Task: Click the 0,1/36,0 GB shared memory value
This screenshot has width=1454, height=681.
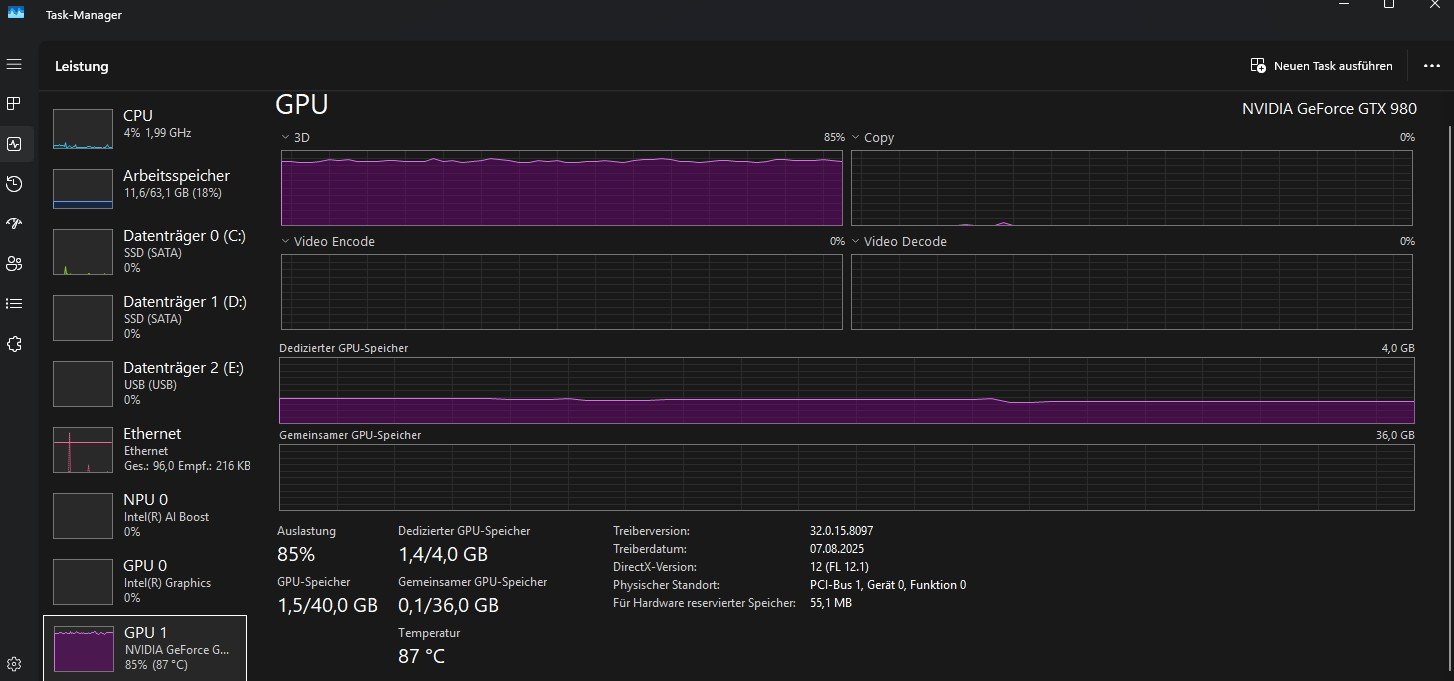Action: click(x=448, y=605)
